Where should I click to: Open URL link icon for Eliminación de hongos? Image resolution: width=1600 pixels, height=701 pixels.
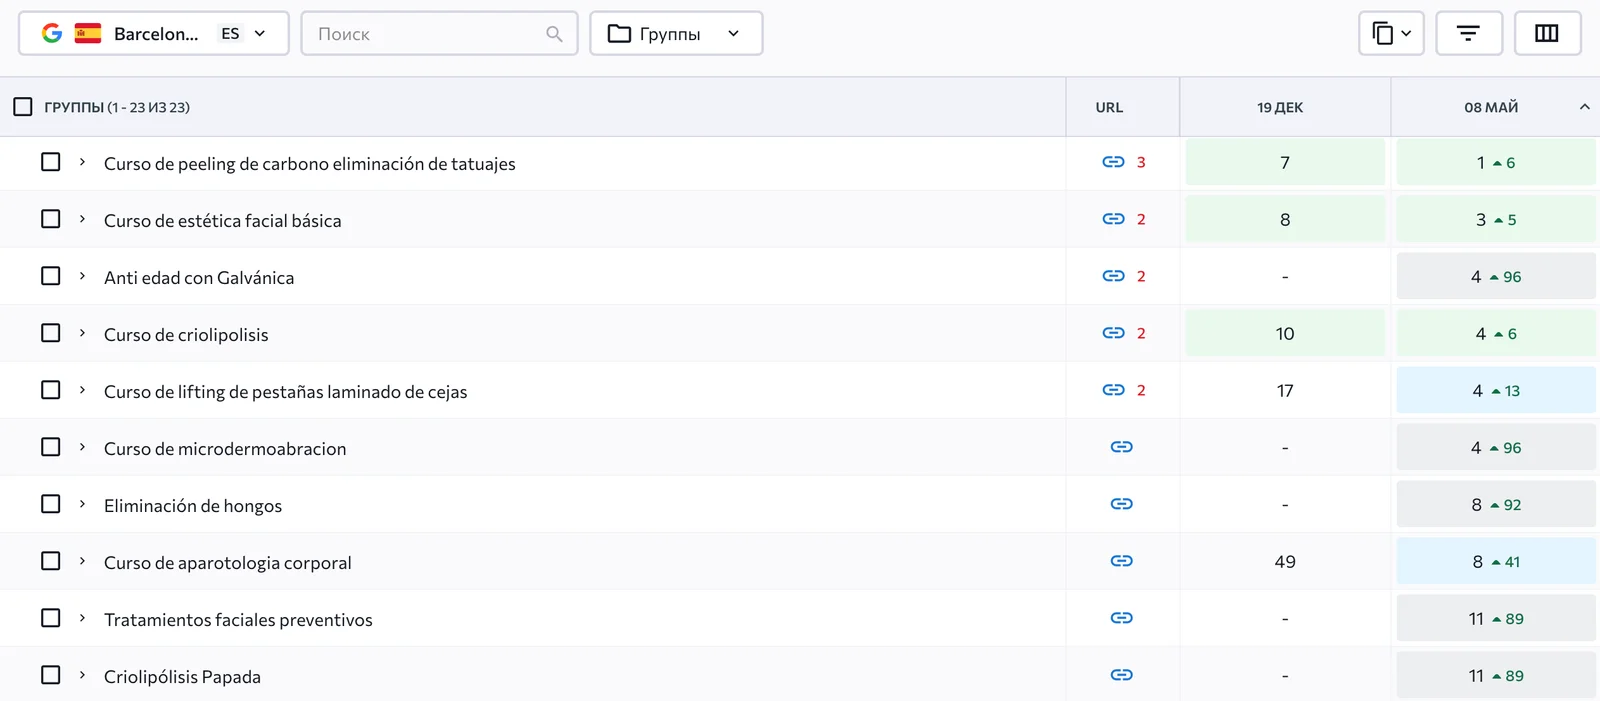tap(1122, 504)
